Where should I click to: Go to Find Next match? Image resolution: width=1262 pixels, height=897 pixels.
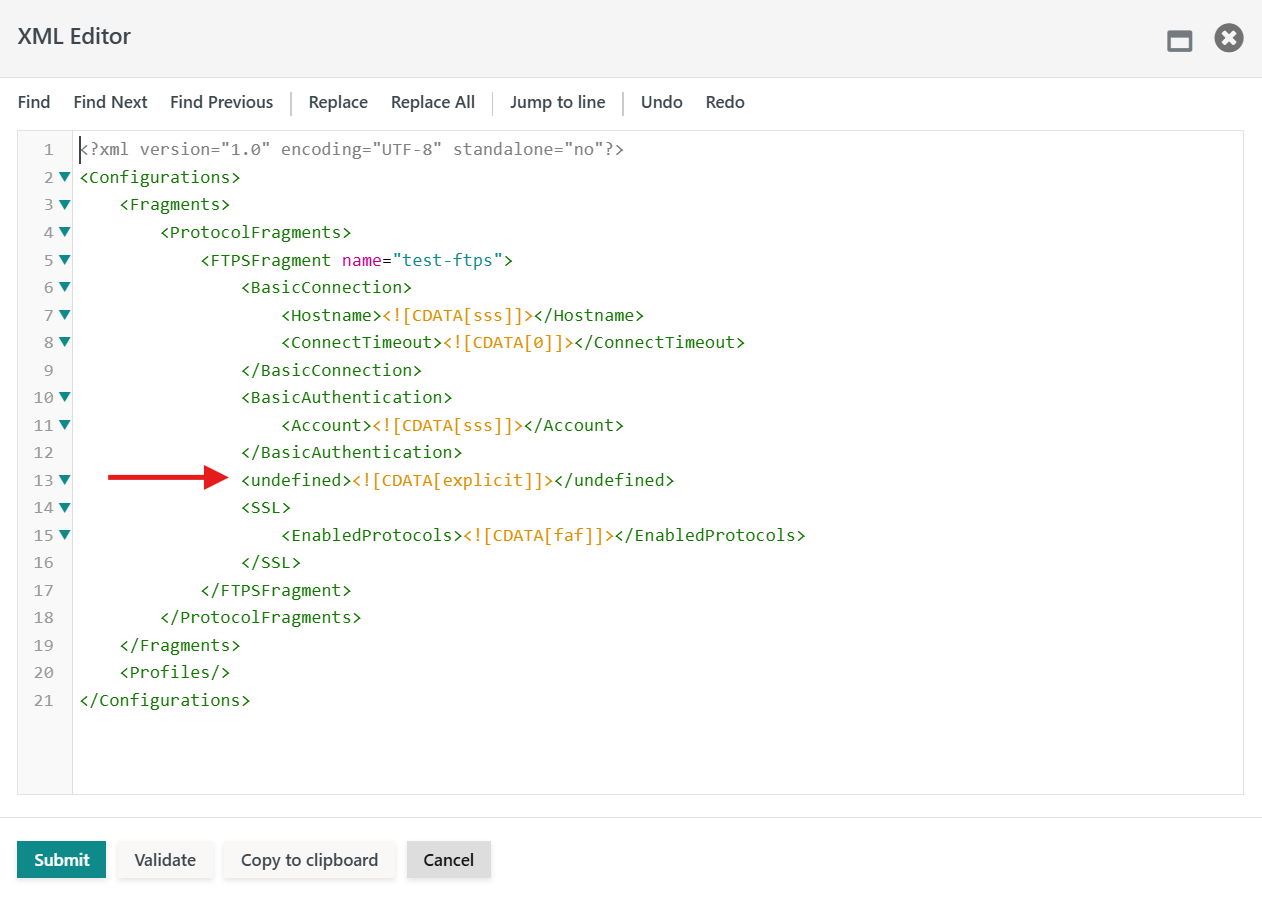[110, 102]
